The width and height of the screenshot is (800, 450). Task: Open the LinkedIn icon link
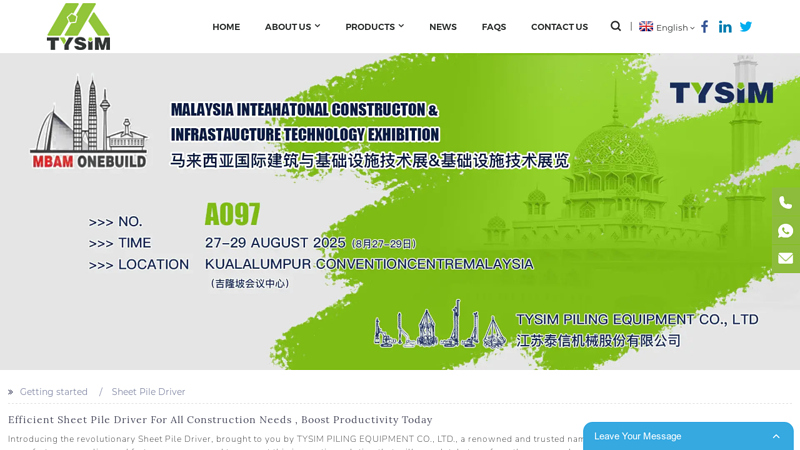point(725,27)
